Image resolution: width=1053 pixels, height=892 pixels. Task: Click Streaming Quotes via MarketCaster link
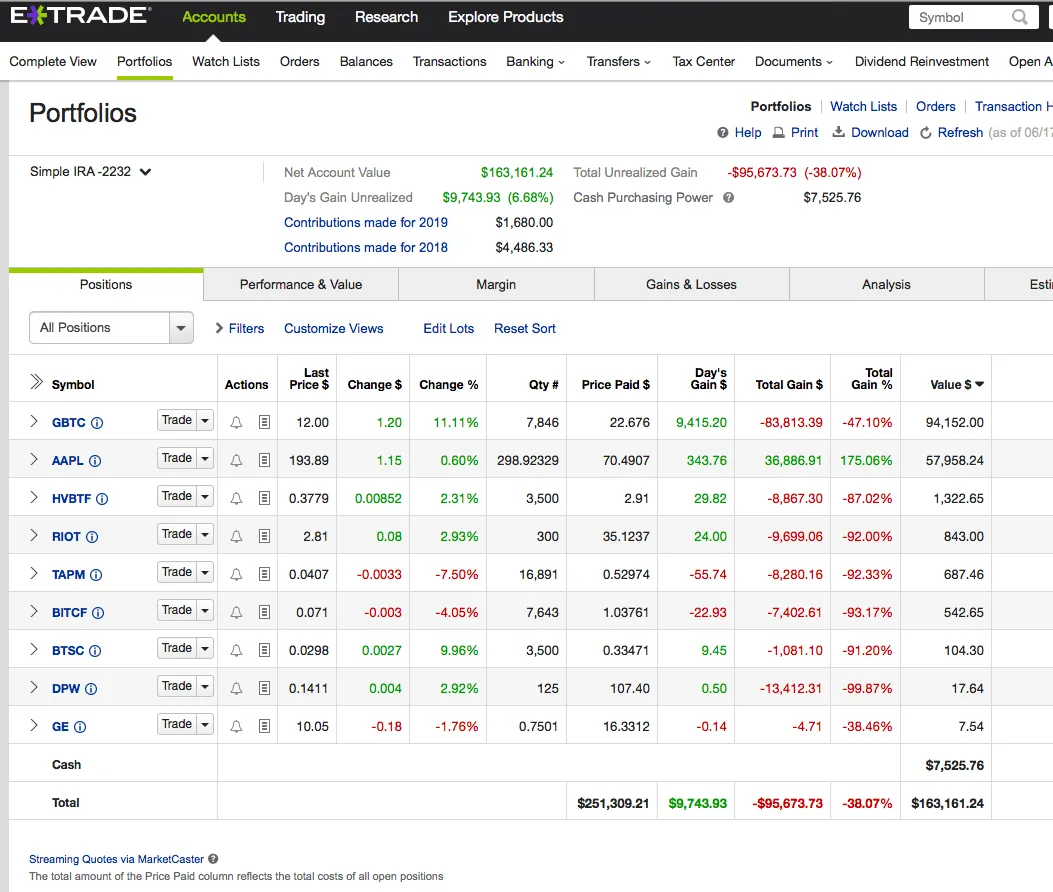coord(116,859)
